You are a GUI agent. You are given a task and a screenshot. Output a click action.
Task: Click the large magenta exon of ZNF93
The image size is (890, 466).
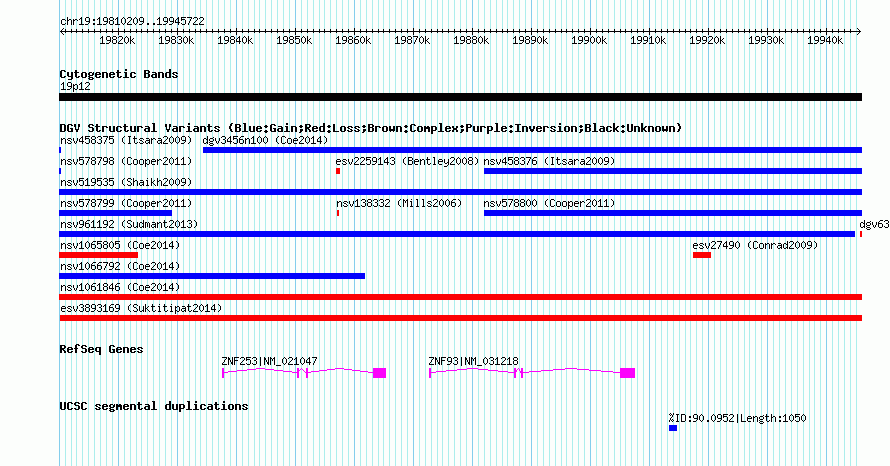click(x=627, y=373)
